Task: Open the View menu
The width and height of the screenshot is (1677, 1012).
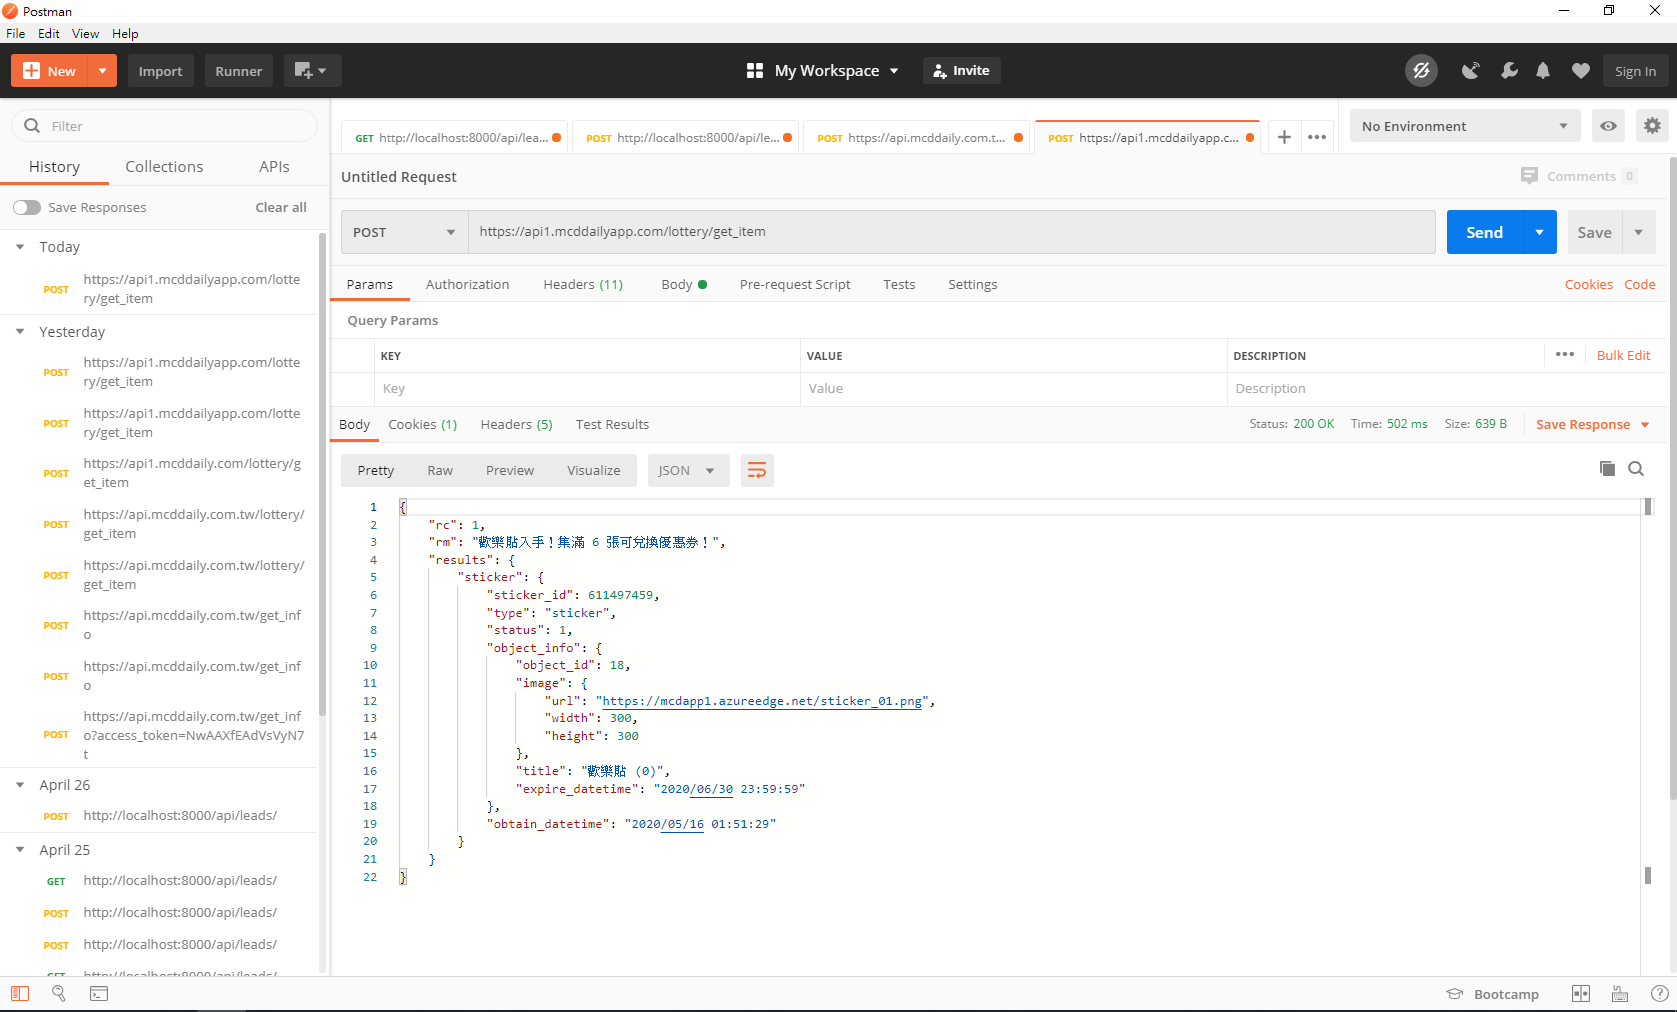Action: point(85,33)
